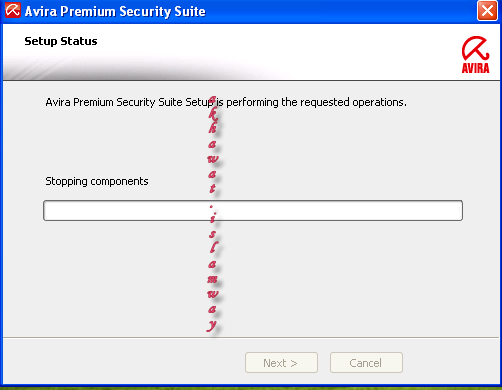The height and width of the screenshot is (390, 502).
Task: Close the Avira Premium Security Suite window
Action: click(487, 11)
